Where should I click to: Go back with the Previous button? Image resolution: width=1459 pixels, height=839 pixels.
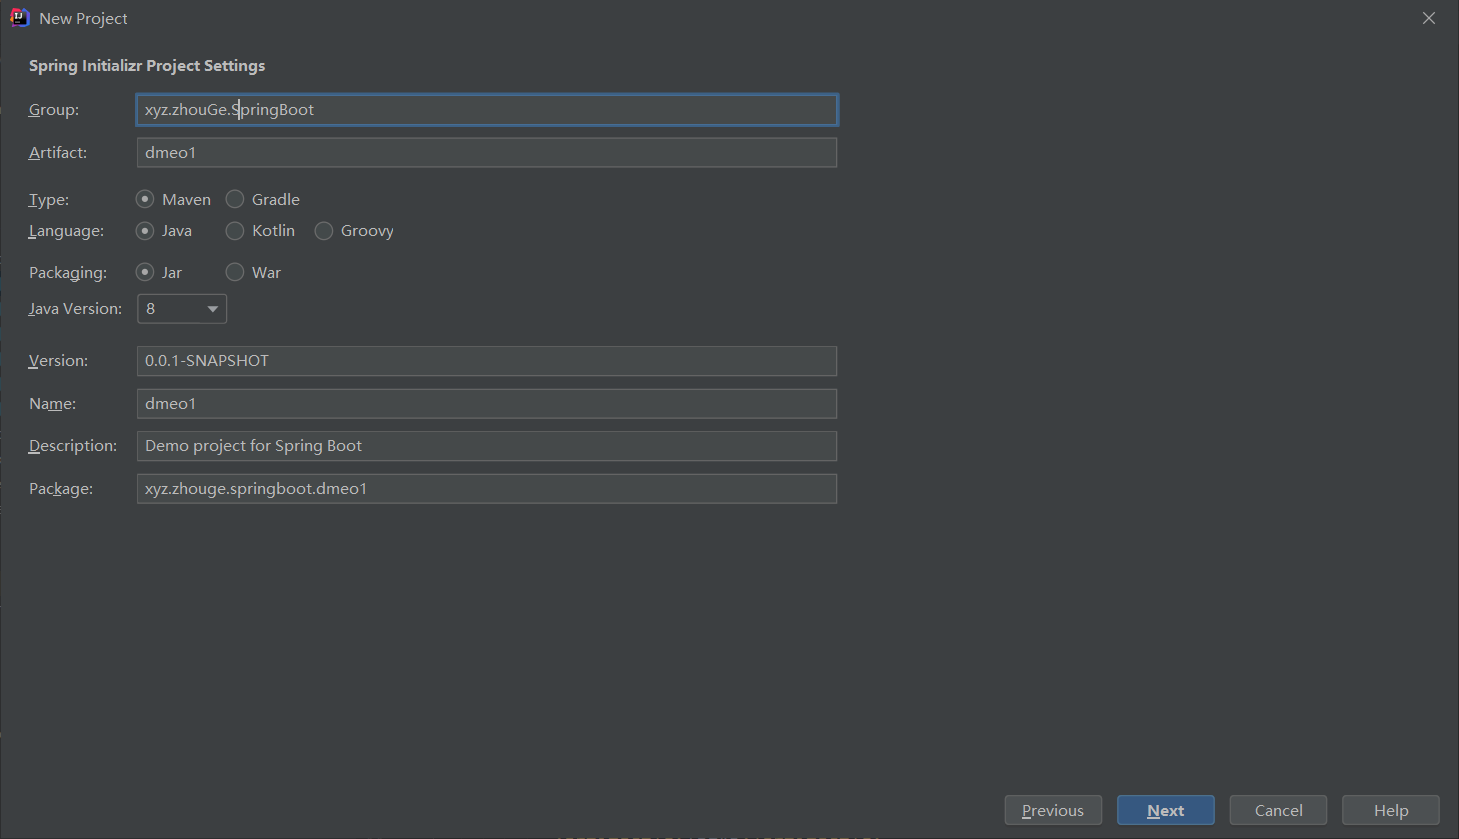tap(1053, 810)
